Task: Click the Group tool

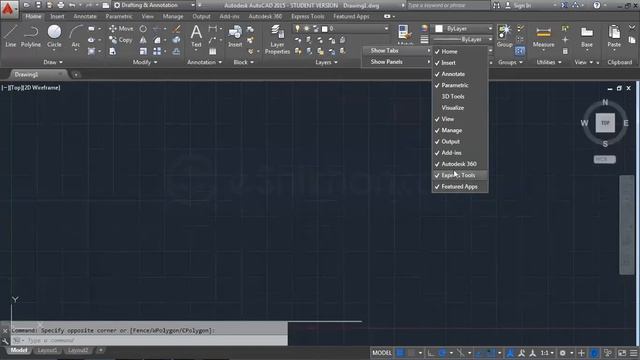Action: pyautogui.click(x=504, y=36)
